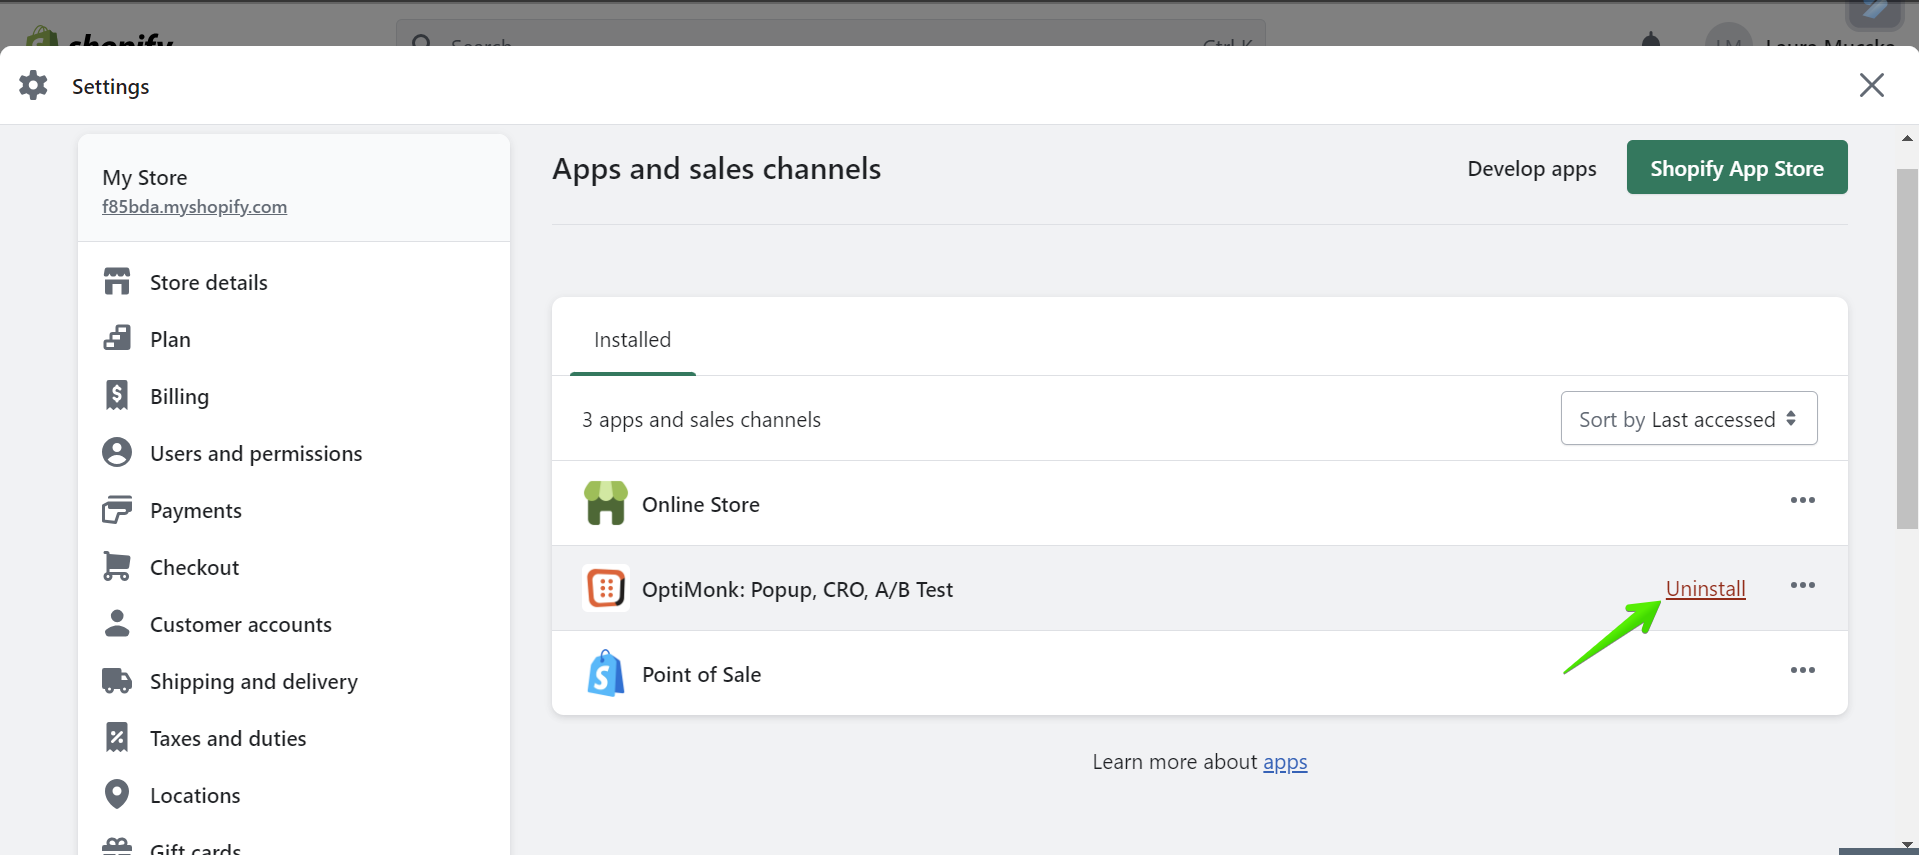Open more options for OptiMonk
Screen dimensions: 1919x855
click(x=1803, y=585)
